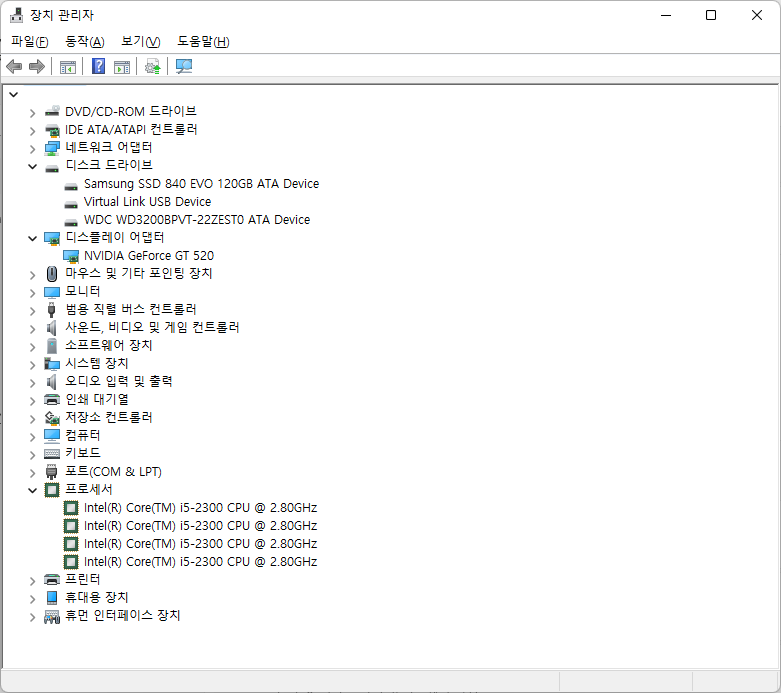Image resolution: width=781 pixels, height=693 pixels.
Task: Select Samsung SSD 840 EVO 120GB ATA Device
Action: (x=201, y=184)
